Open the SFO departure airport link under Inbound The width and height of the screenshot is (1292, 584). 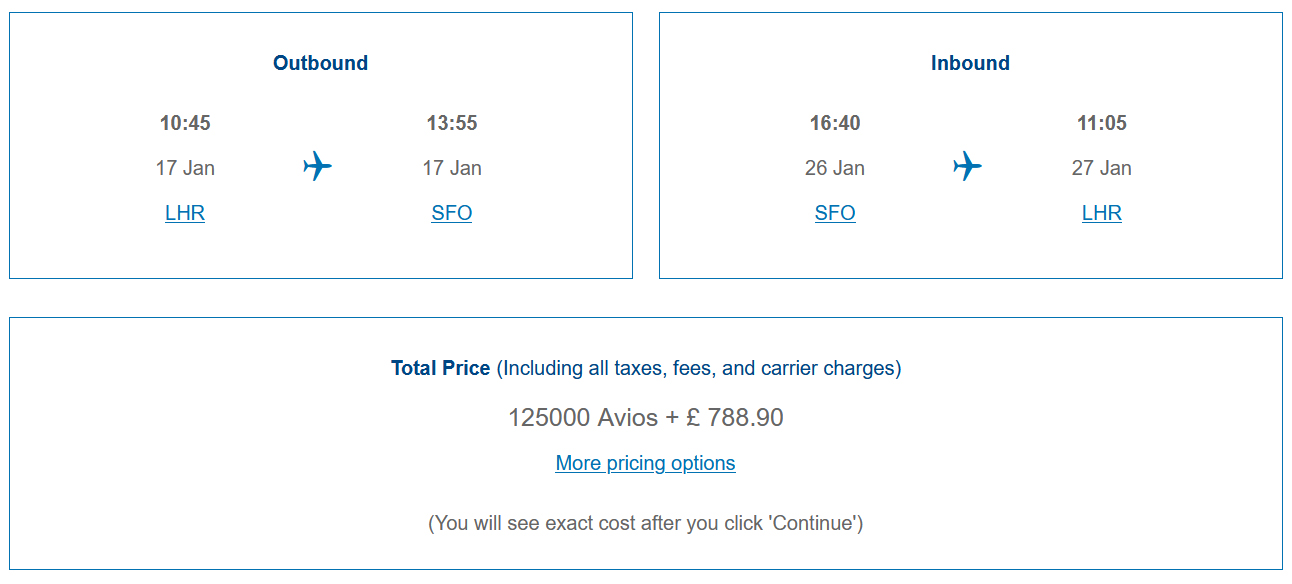click(835, 213)
